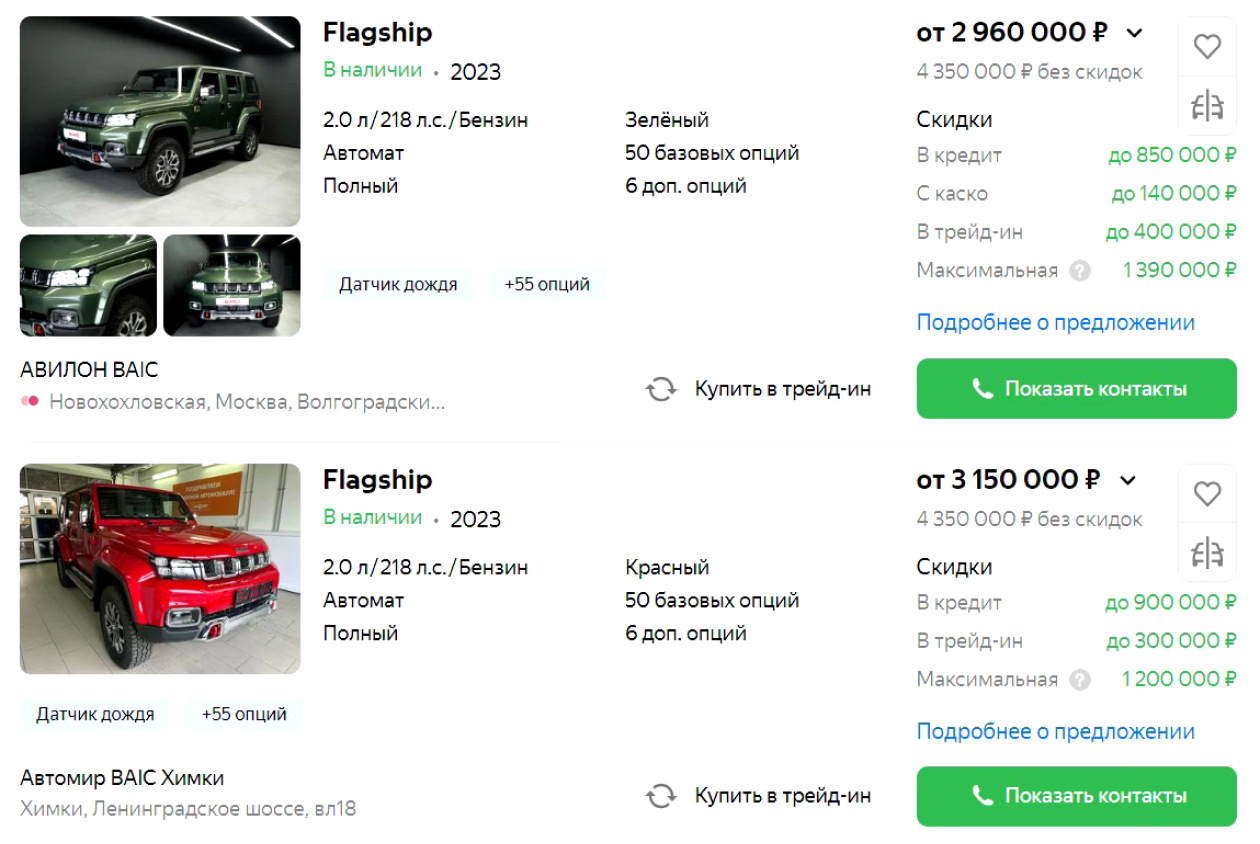Show contacts for Автомир BAIC Химки
Image resolution: width=1260 pixels, height=844 pixels.
1076,796
